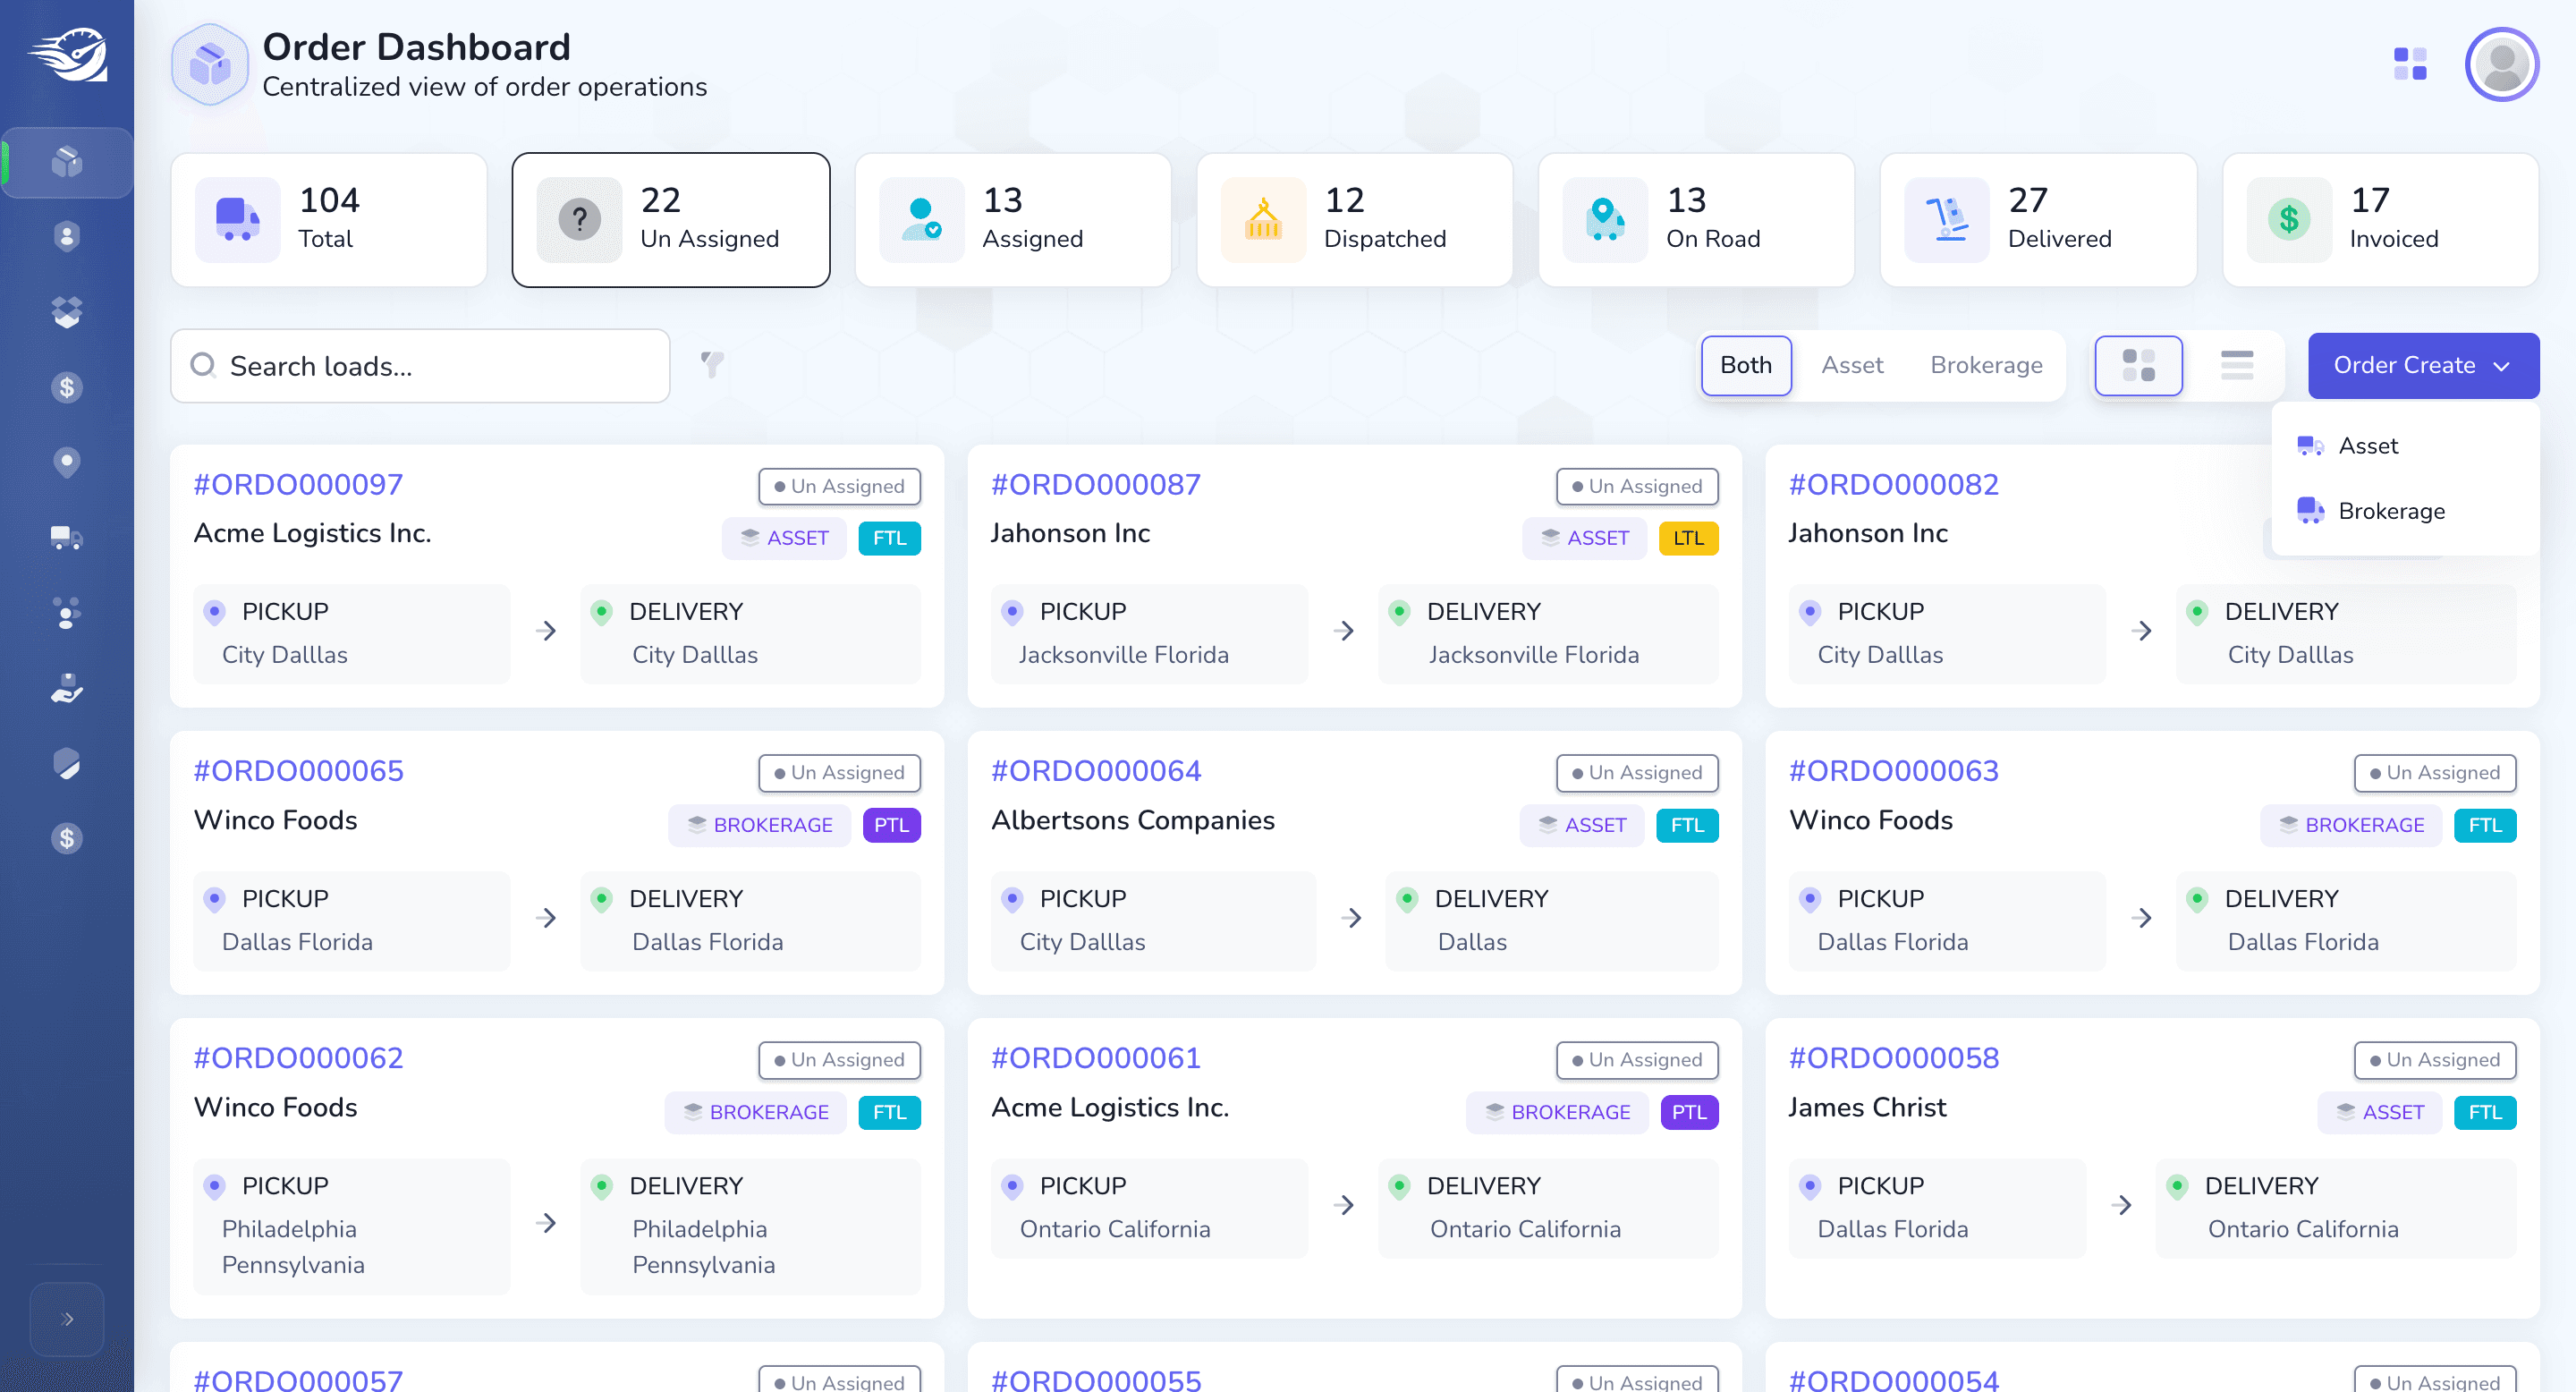2576x1392 pixels.
Task: Choose Asset from Order Create menu
Action: (2404, 446)
